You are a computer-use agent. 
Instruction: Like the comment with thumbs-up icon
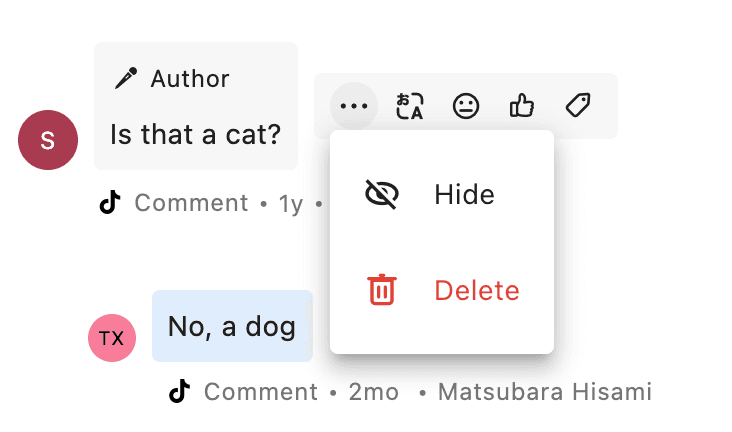coord(522,106)
